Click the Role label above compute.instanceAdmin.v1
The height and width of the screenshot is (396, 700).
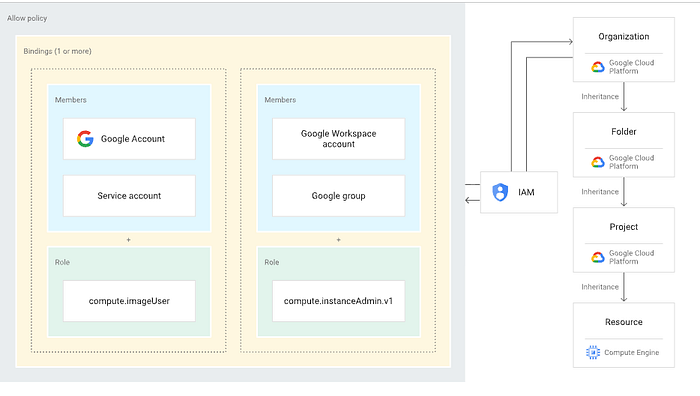pyautogui.click(x=271, y=262)
